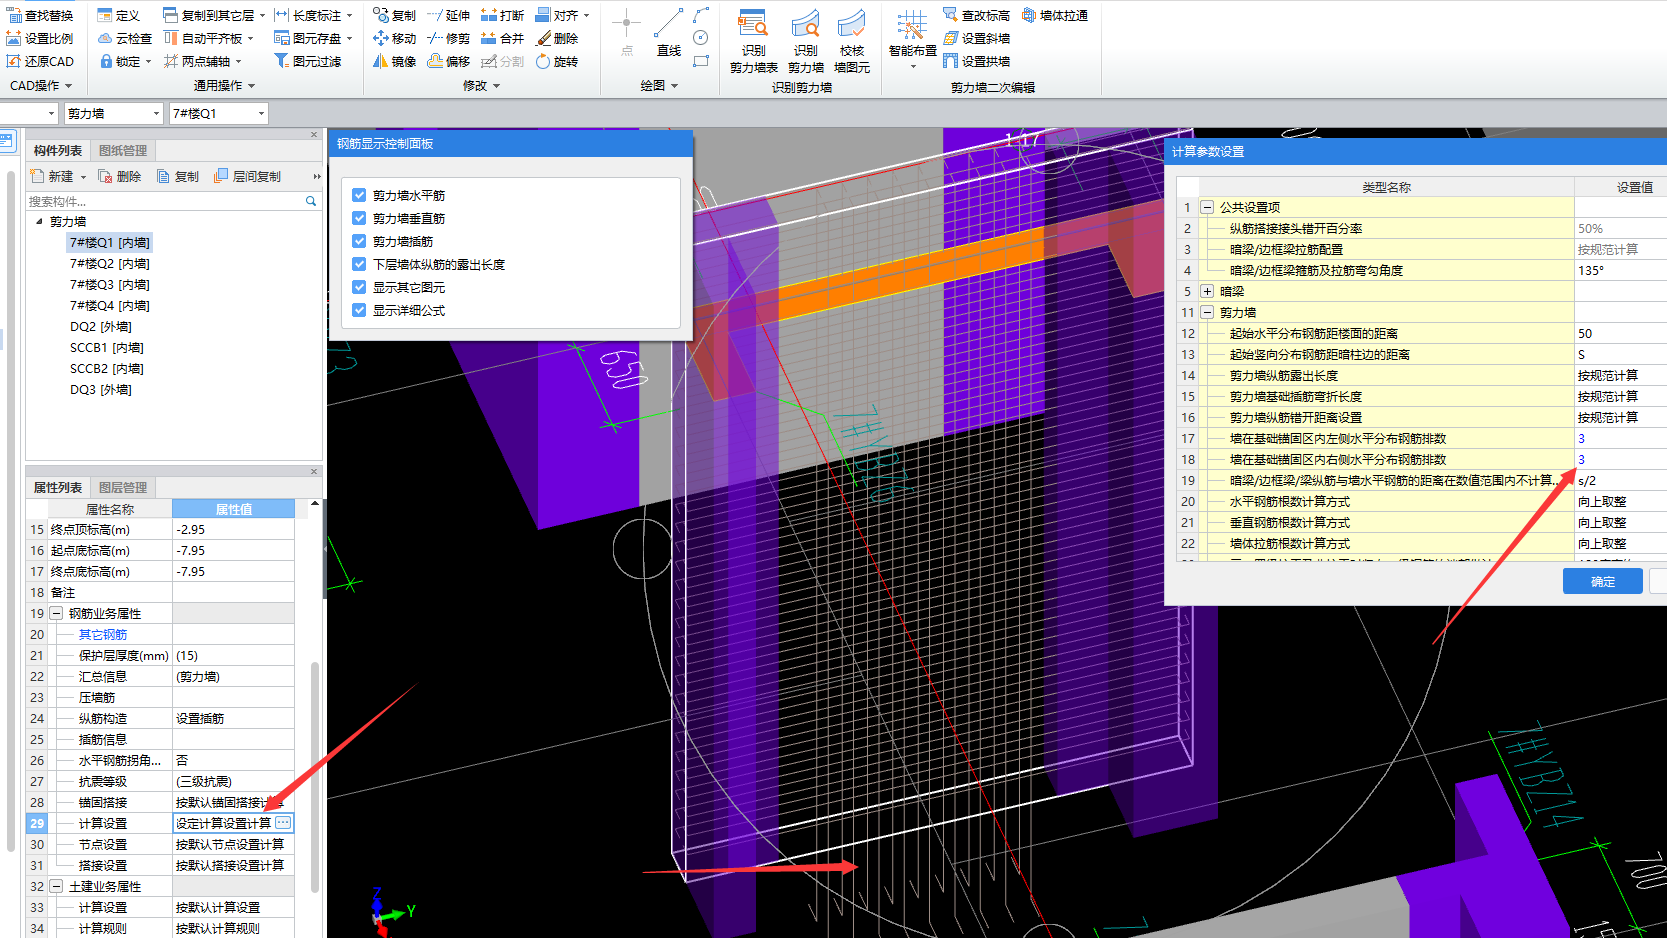Toggle 剪力墙插筋 checkbox
The height and width of the screenshot is (938, 1667).
tap(359, 241)
